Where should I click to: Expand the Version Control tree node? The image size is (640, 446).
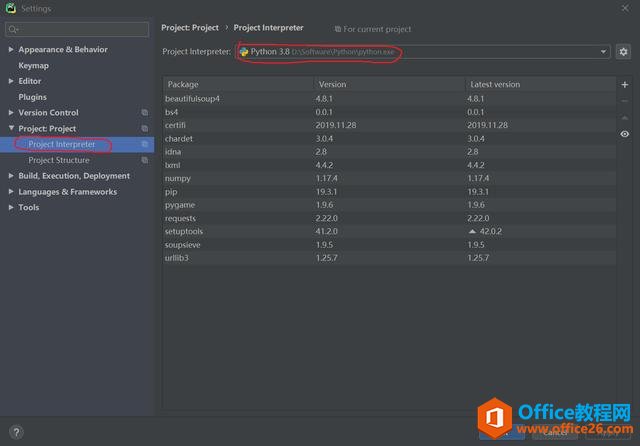pyautogui.click(x=11, y=112)
